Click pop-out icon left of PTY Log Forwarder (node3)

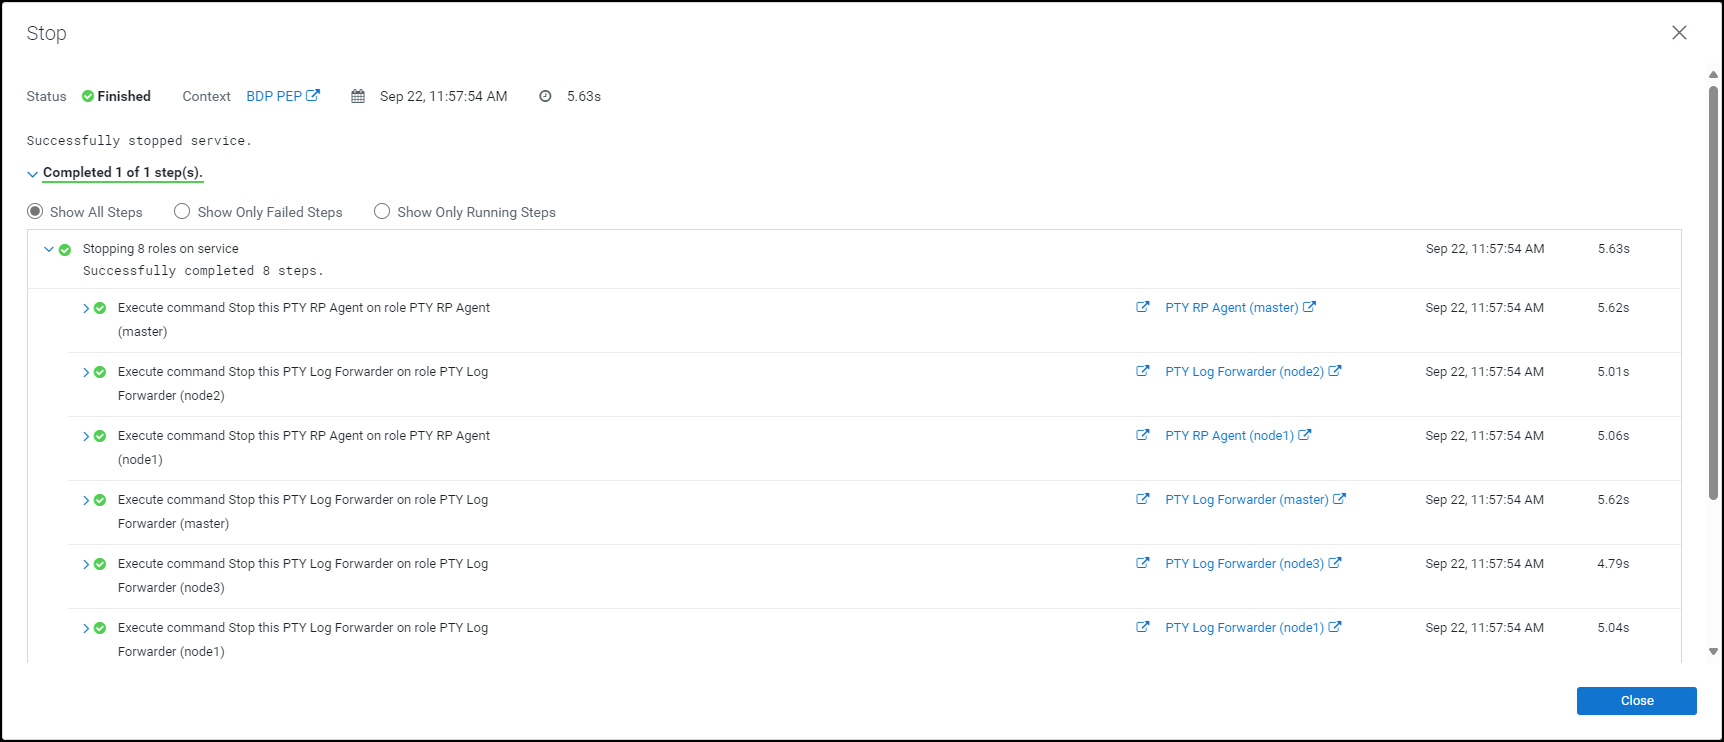click(1142, 563)
